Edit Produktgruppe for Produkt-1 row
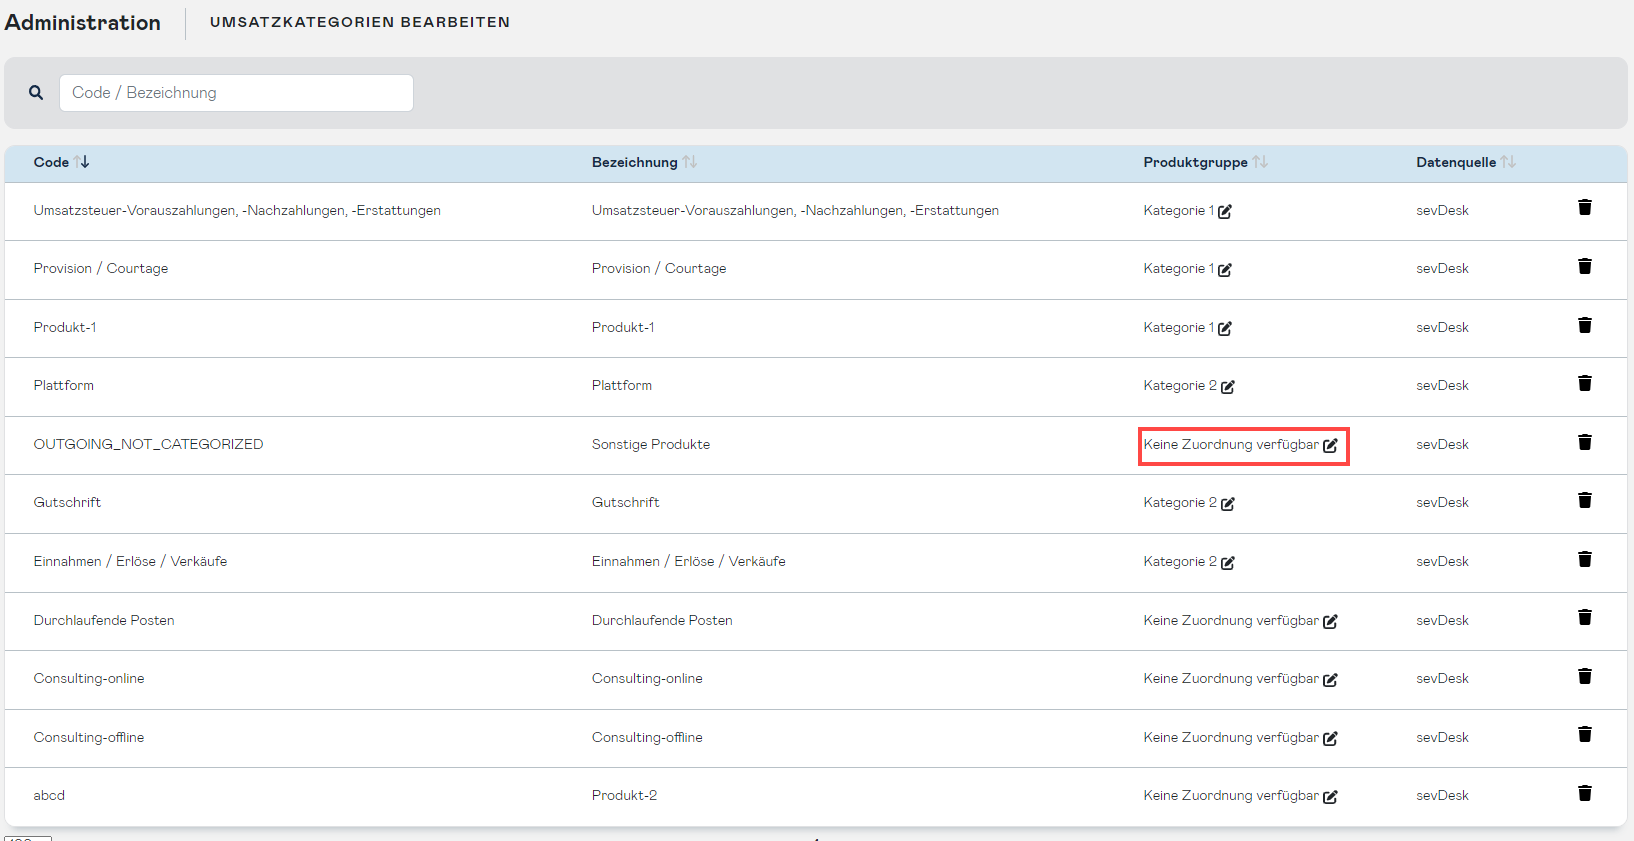Viewport: 1634px width, 841px height. click(x=1225, y=328)
